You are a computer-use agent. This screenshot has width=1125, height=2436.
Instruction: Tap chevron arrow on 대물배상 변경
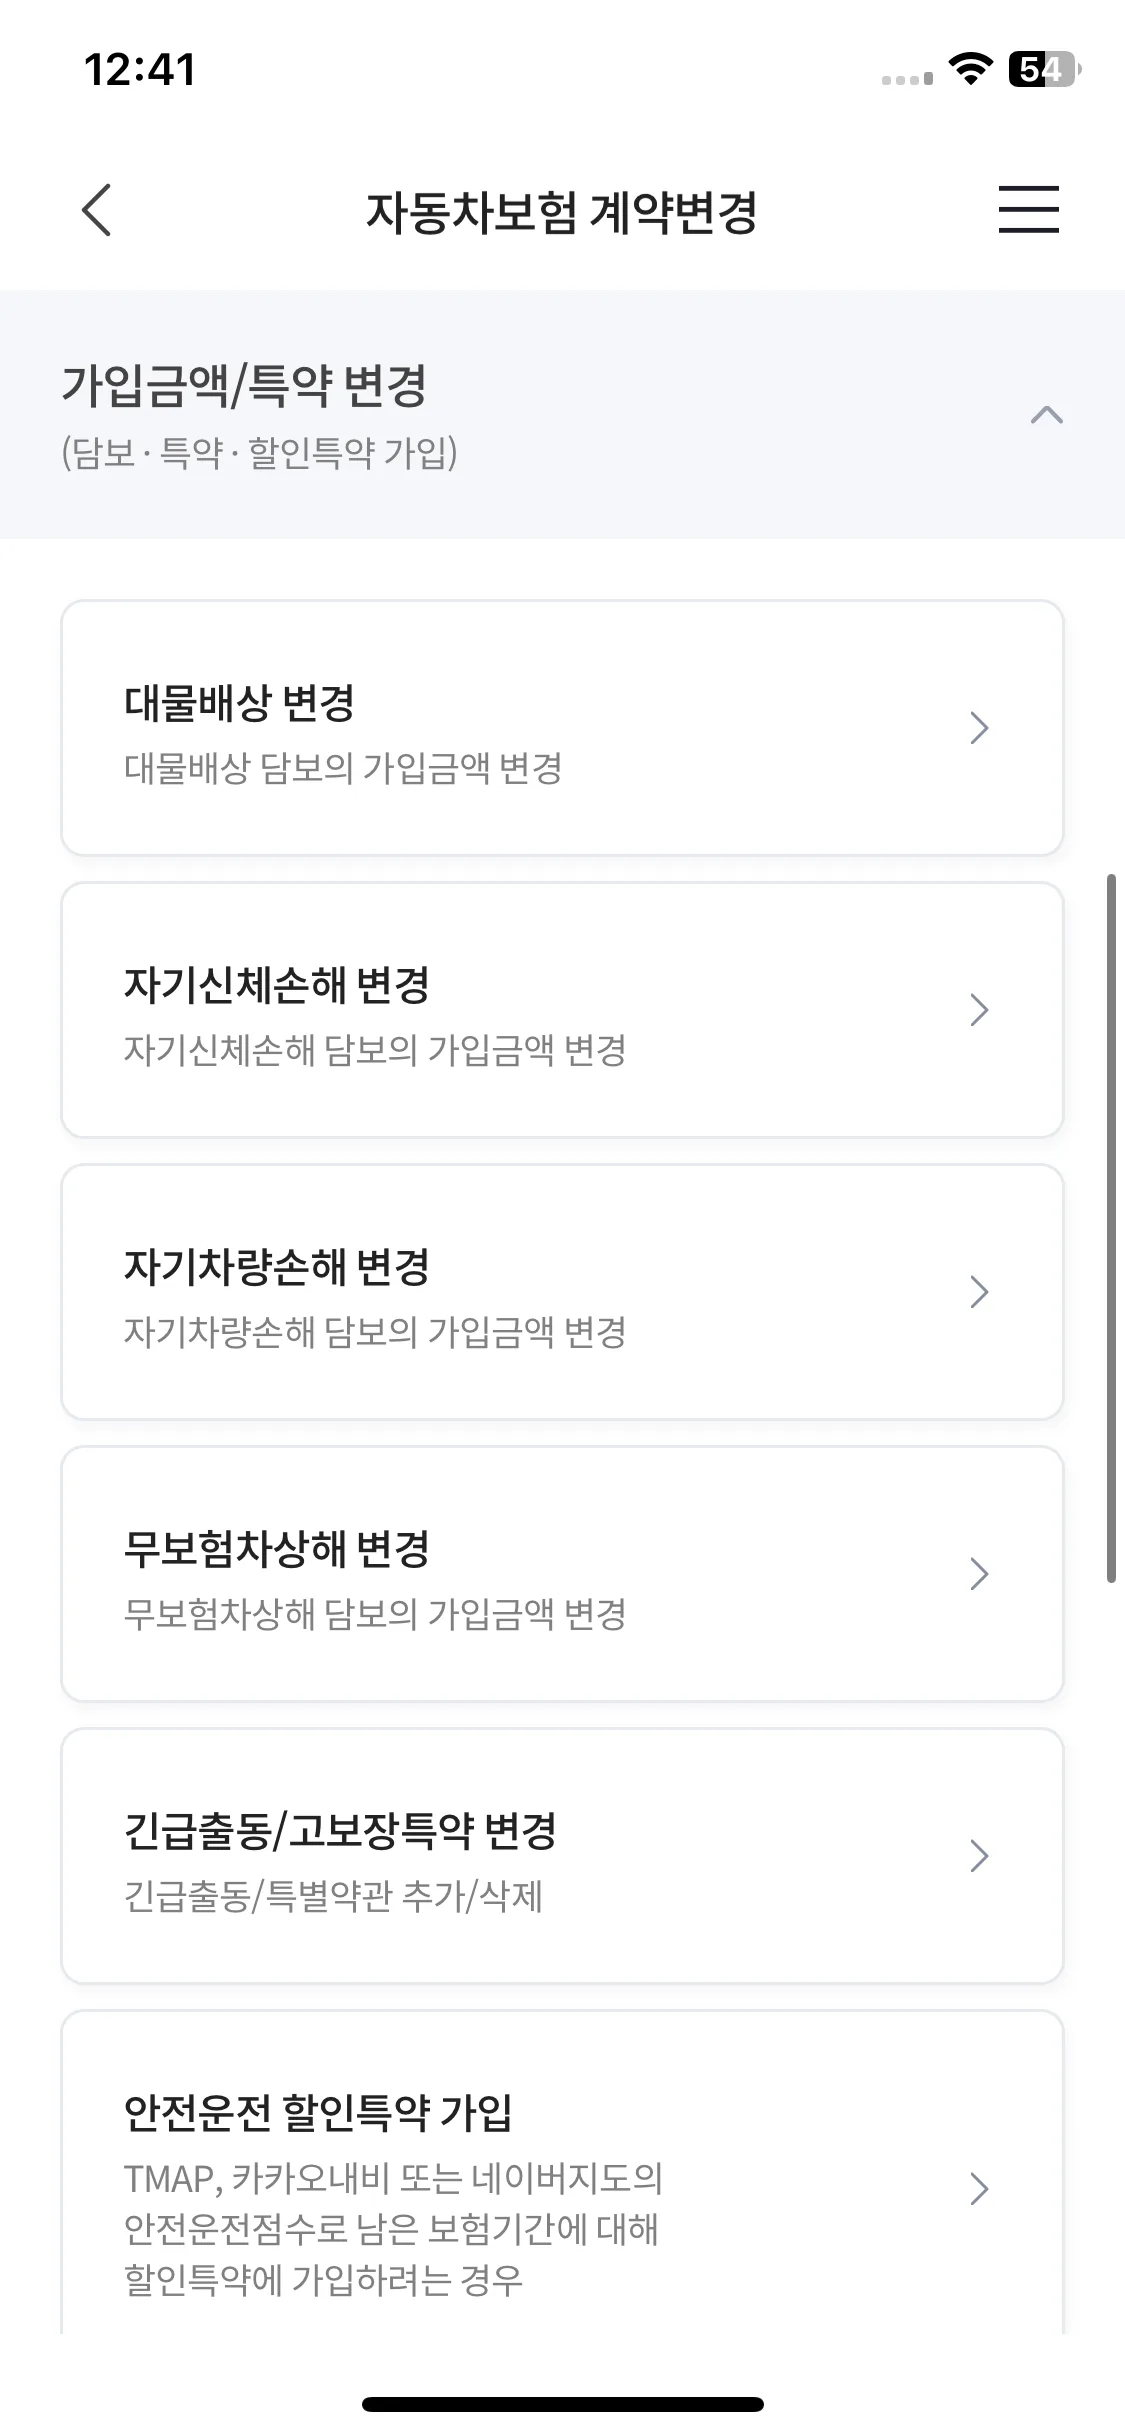pyautogui.click(x=979, y=728)
